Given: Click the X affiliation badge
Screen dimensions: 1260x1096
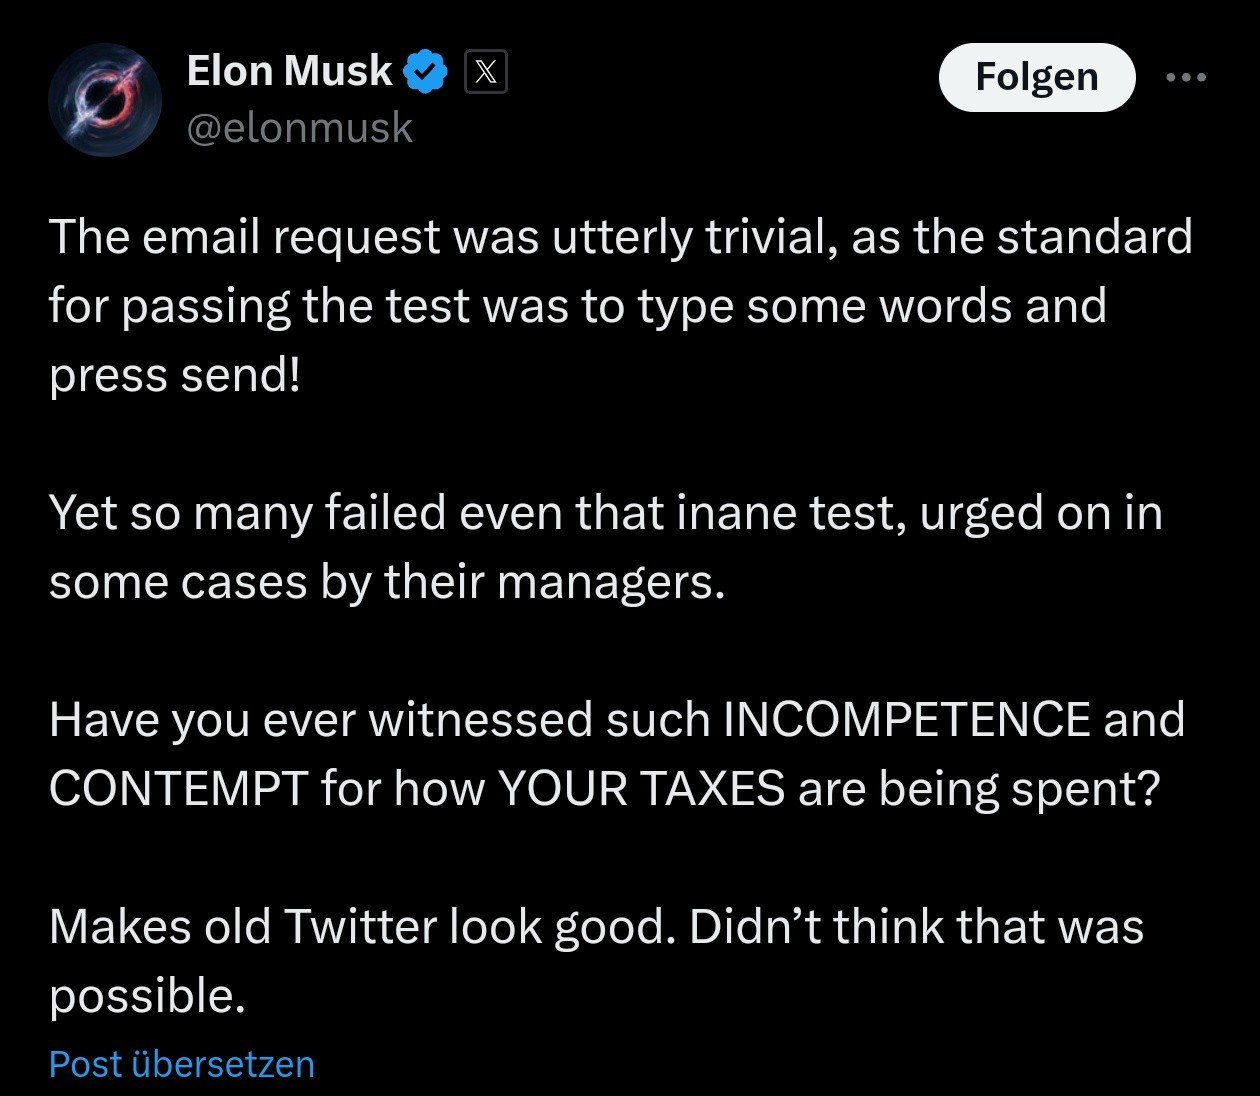Looking at the screenshot, I should [486, 72].
